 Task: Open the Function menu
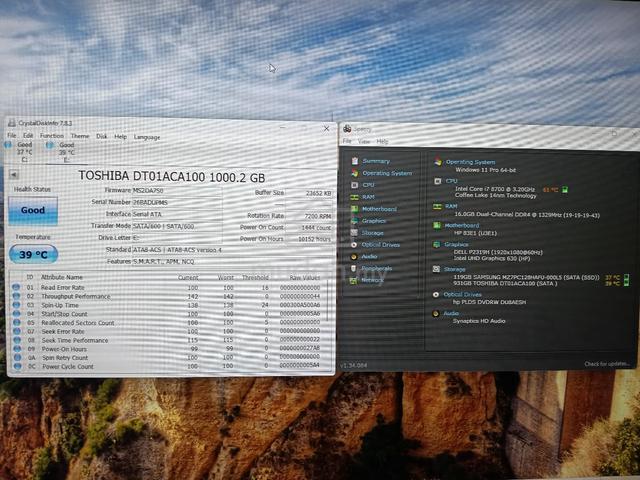click(x=52, y=136)
